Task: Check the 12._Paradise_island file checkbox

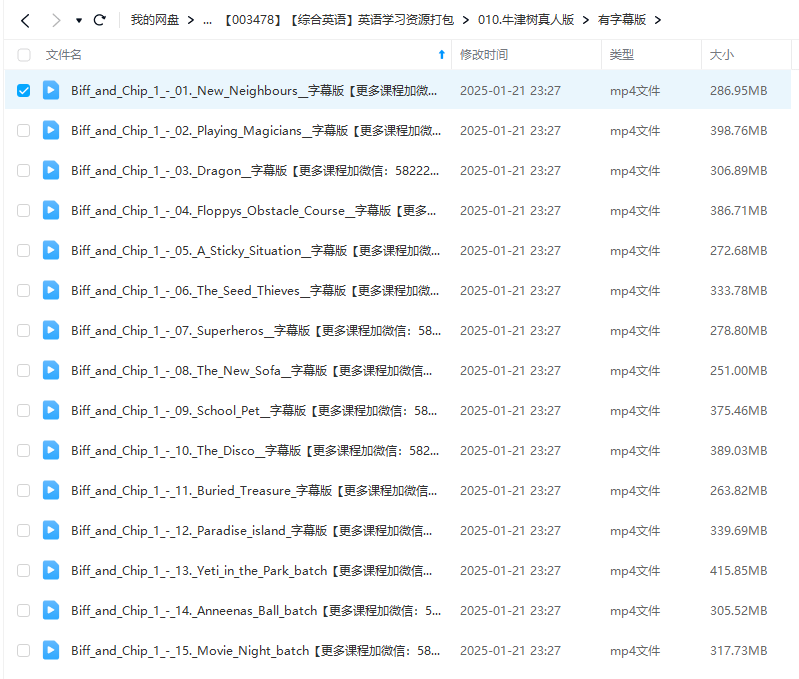Action: coord(23,530)
